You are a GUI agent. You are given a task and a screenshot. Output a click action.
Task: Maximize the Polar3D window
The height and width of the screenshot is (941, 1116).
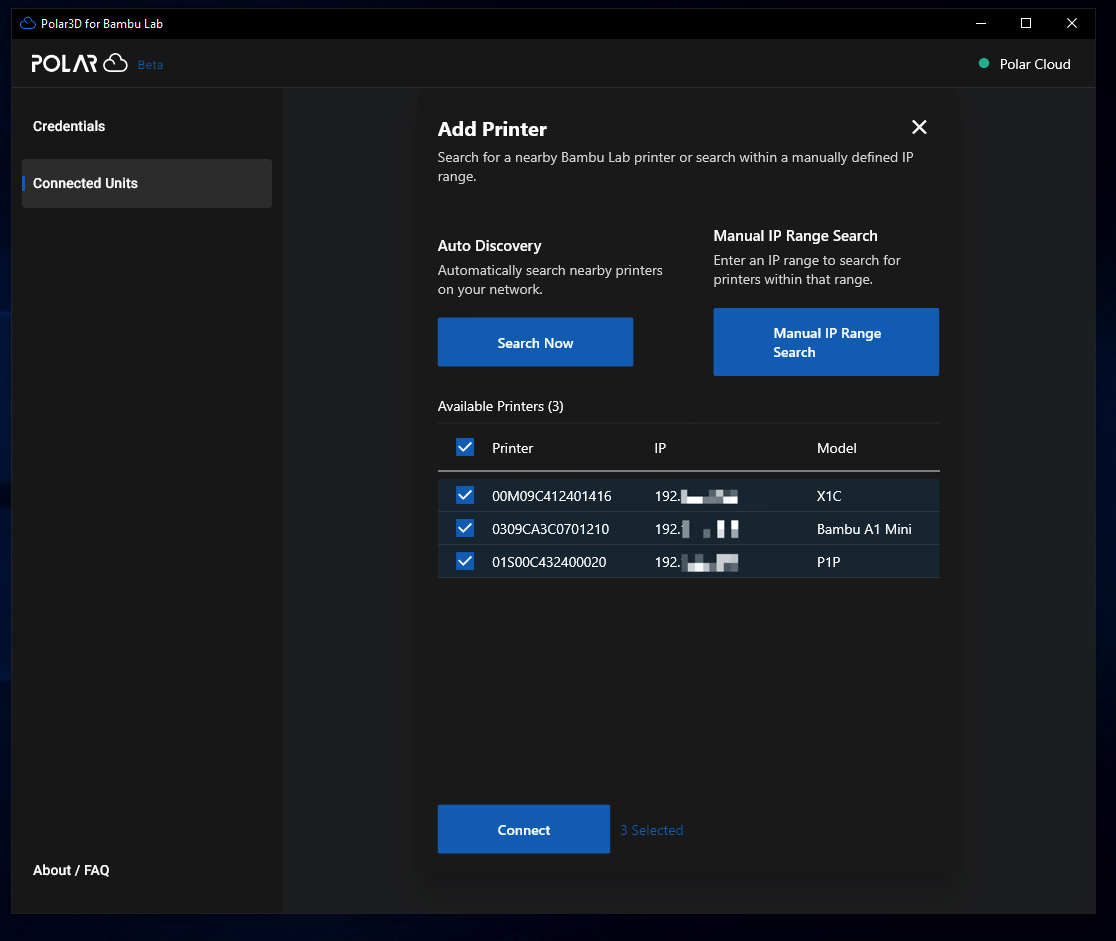click(1026, 23)
